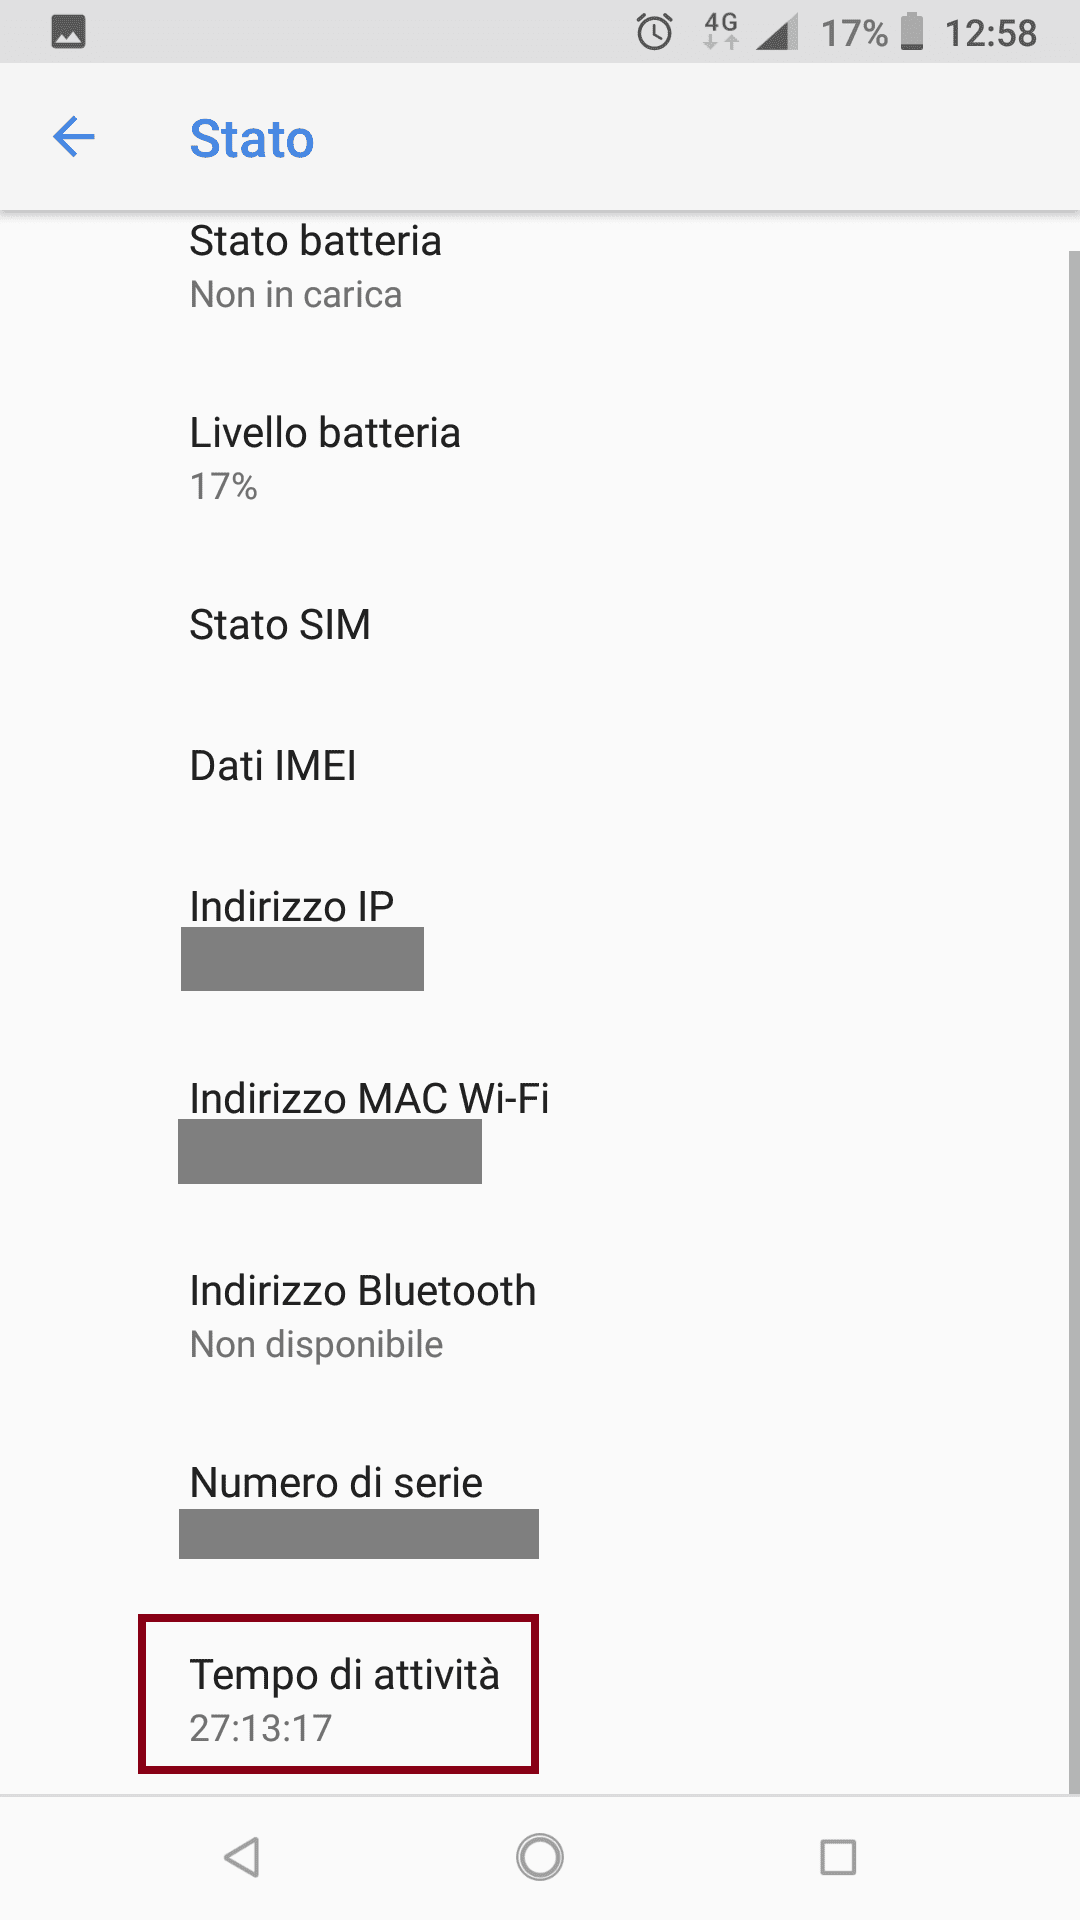The image size is (1080, 1920).
Task: Open the Stato SIM entry
Action: tap(280, 625)
